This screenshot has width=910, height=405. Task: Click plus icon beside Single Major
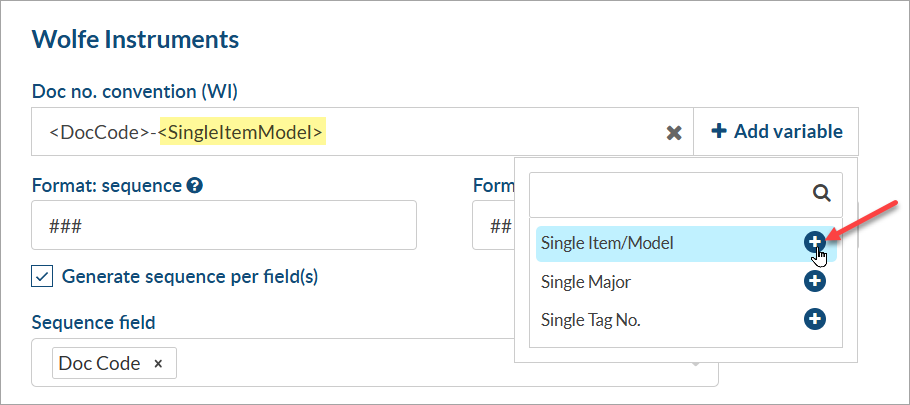pos(815,282)
